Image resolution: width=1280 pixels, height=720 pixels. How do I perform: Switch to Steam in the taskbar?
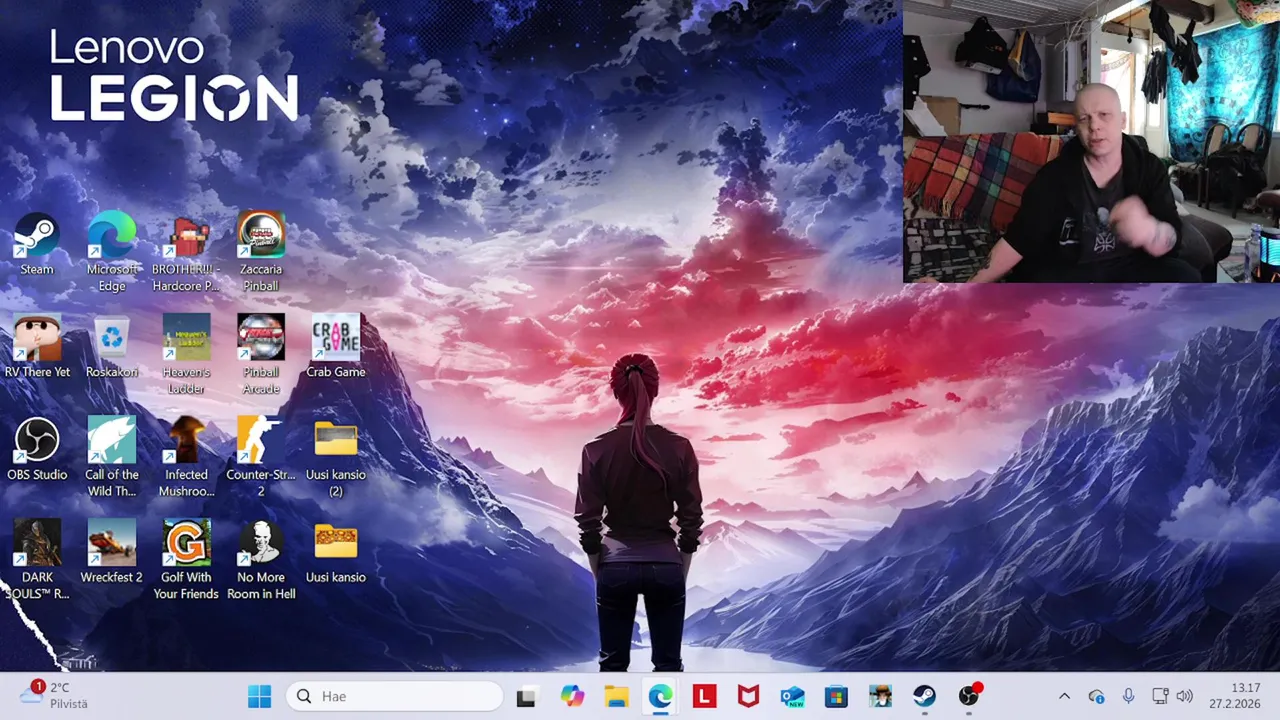(924, 696)
